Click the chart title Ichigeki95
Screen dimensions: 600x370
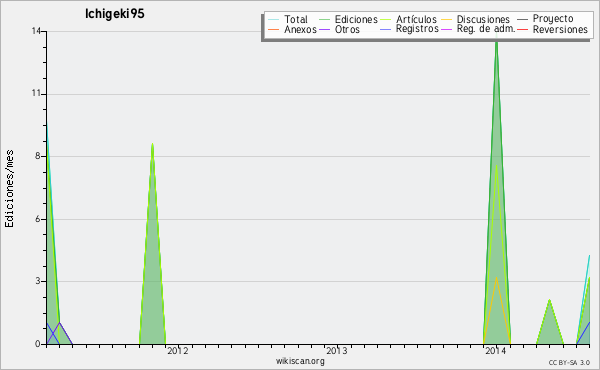tap(114, 14)
